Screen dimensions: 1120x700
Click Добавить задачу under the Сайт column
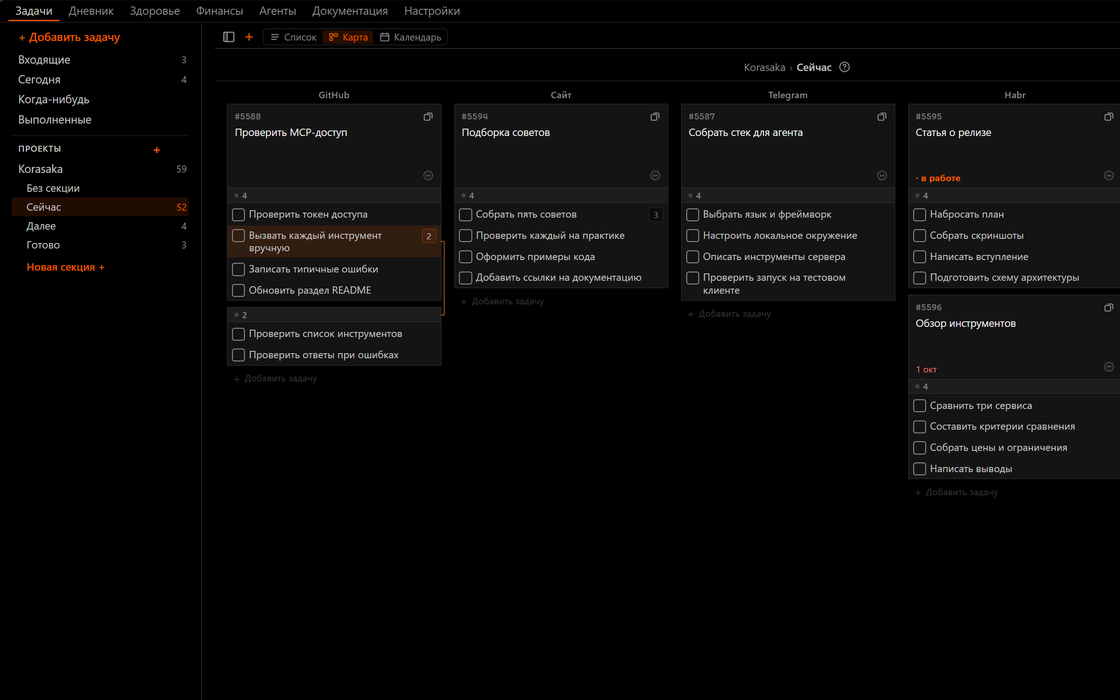click(503, 301)
